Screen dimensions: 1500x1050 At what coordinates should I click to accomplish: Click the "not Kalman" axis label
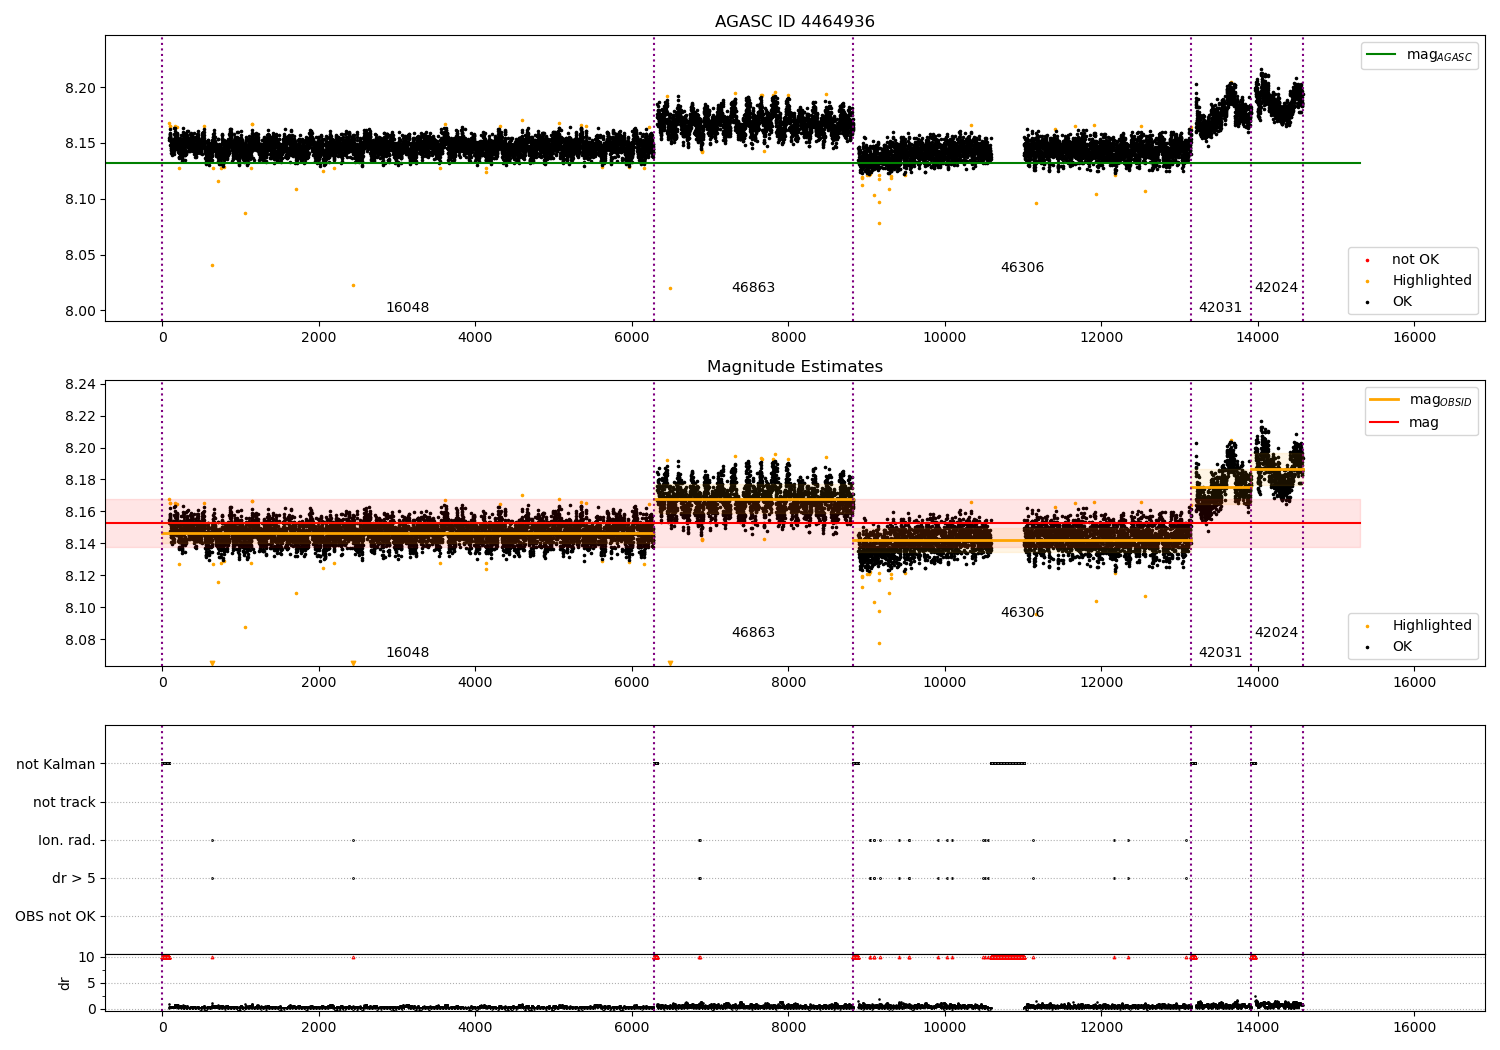coord(56,764)
